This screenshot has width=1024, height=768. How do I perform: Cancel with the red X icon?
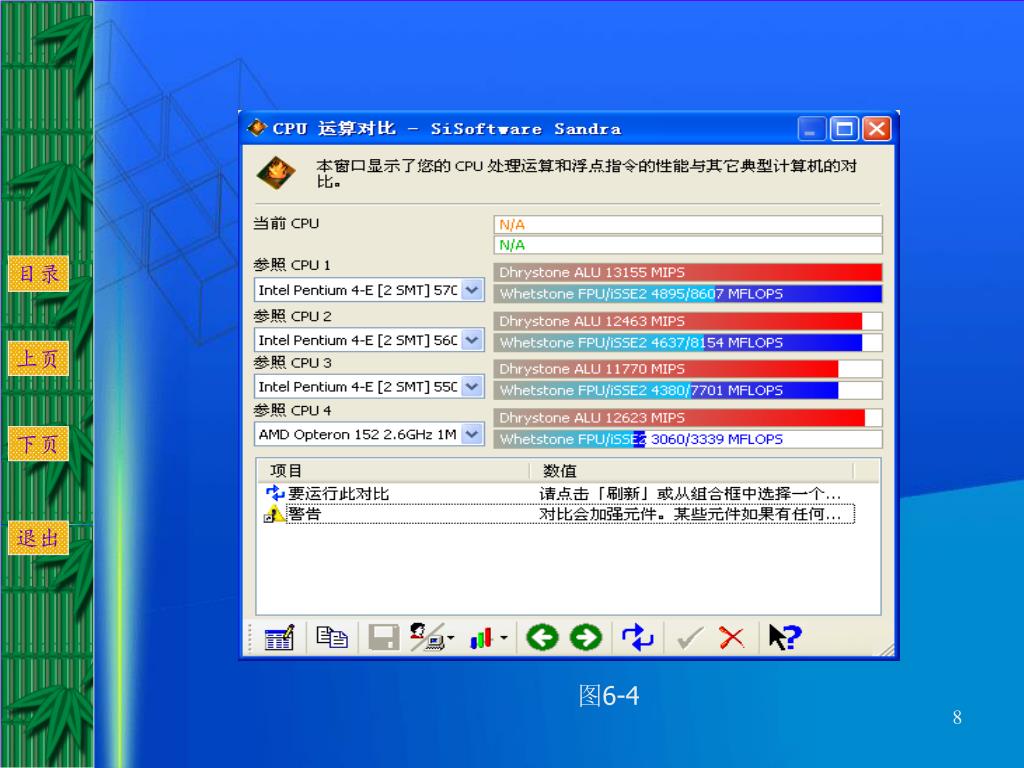click(731, 637)
